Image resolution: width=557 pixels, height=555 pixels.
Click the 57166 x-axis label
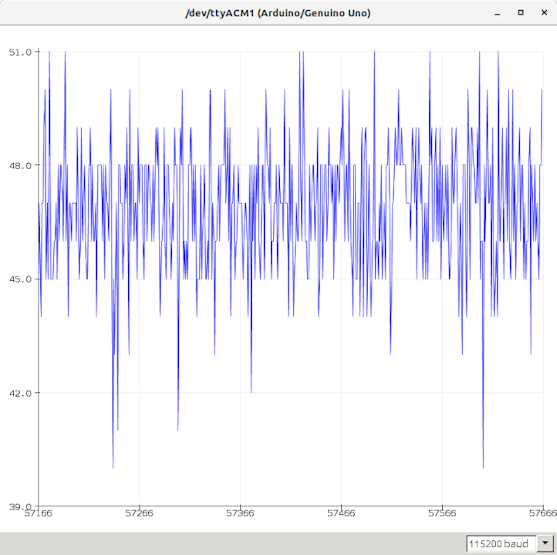(38, 513)
